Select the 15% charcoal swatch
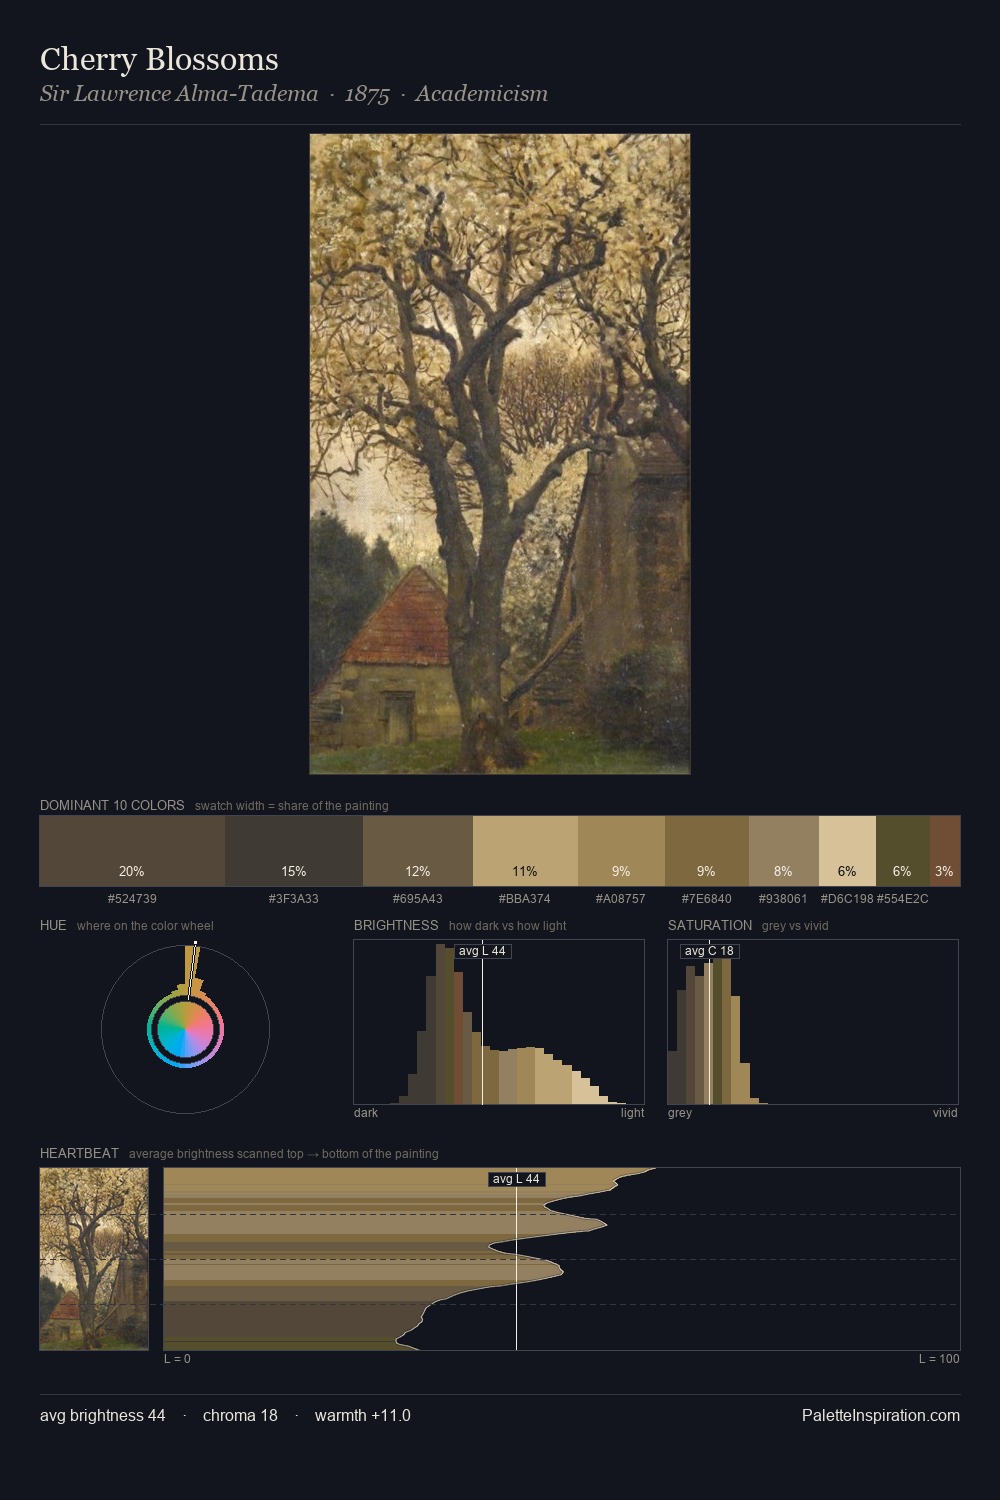The width and height of the screenshot is (1000, 1500). [x=294, y=851]
